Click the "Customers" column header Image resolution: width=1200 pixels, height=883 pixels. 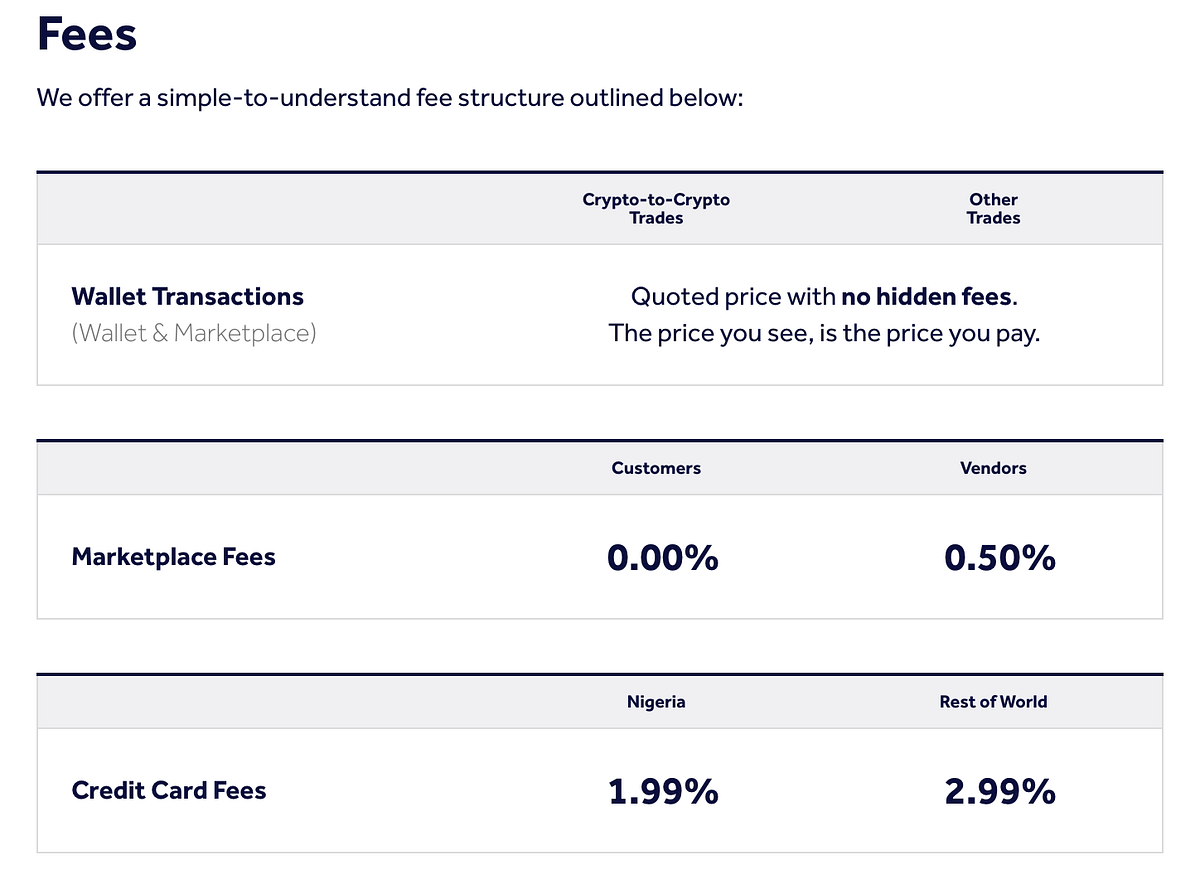656,468
